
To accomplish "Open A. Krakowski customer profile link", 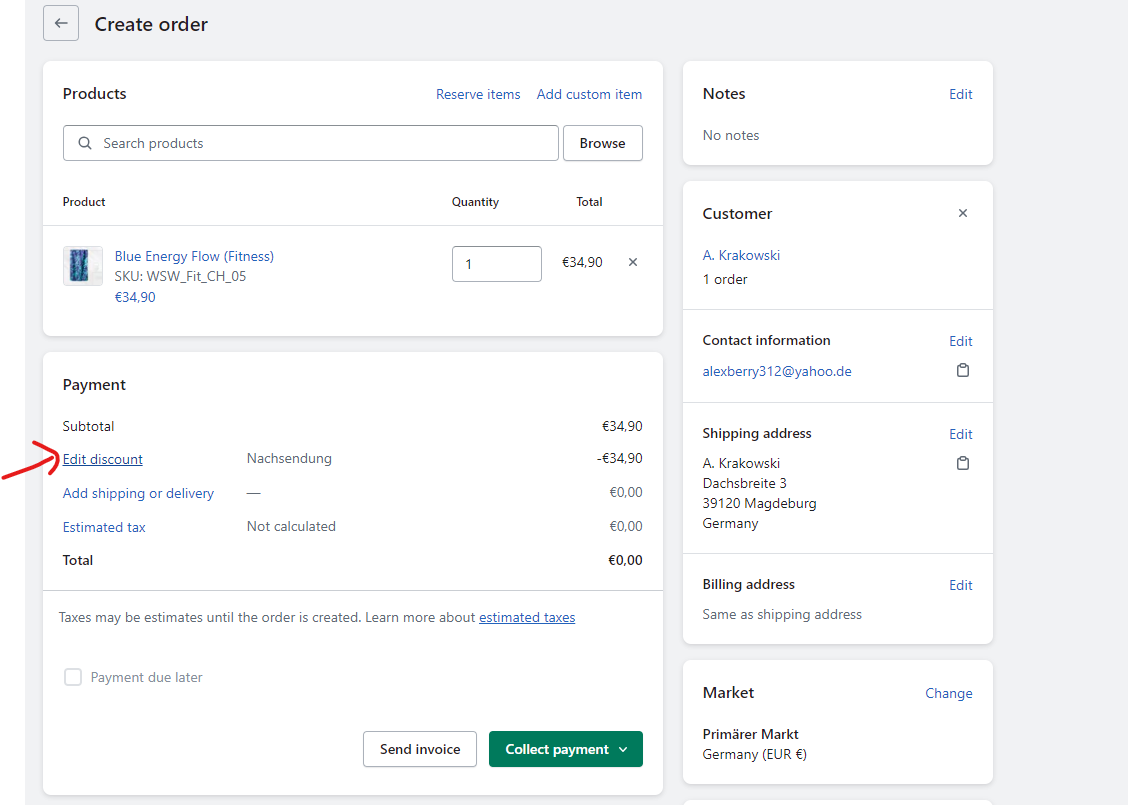I will [x=741, y=255].
